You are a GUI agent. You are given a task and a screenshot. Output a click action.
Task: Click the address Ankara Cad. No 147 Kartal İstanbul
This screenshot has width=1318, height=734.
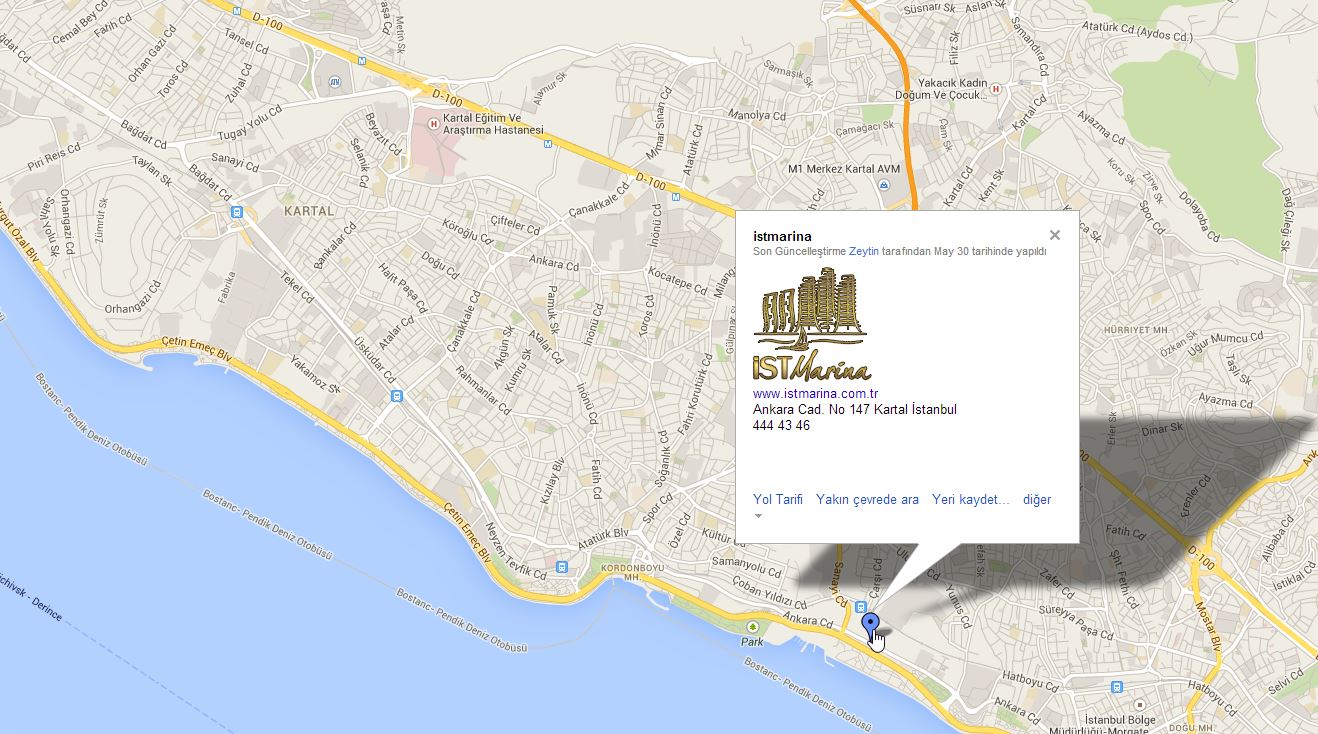click(855, 410)
